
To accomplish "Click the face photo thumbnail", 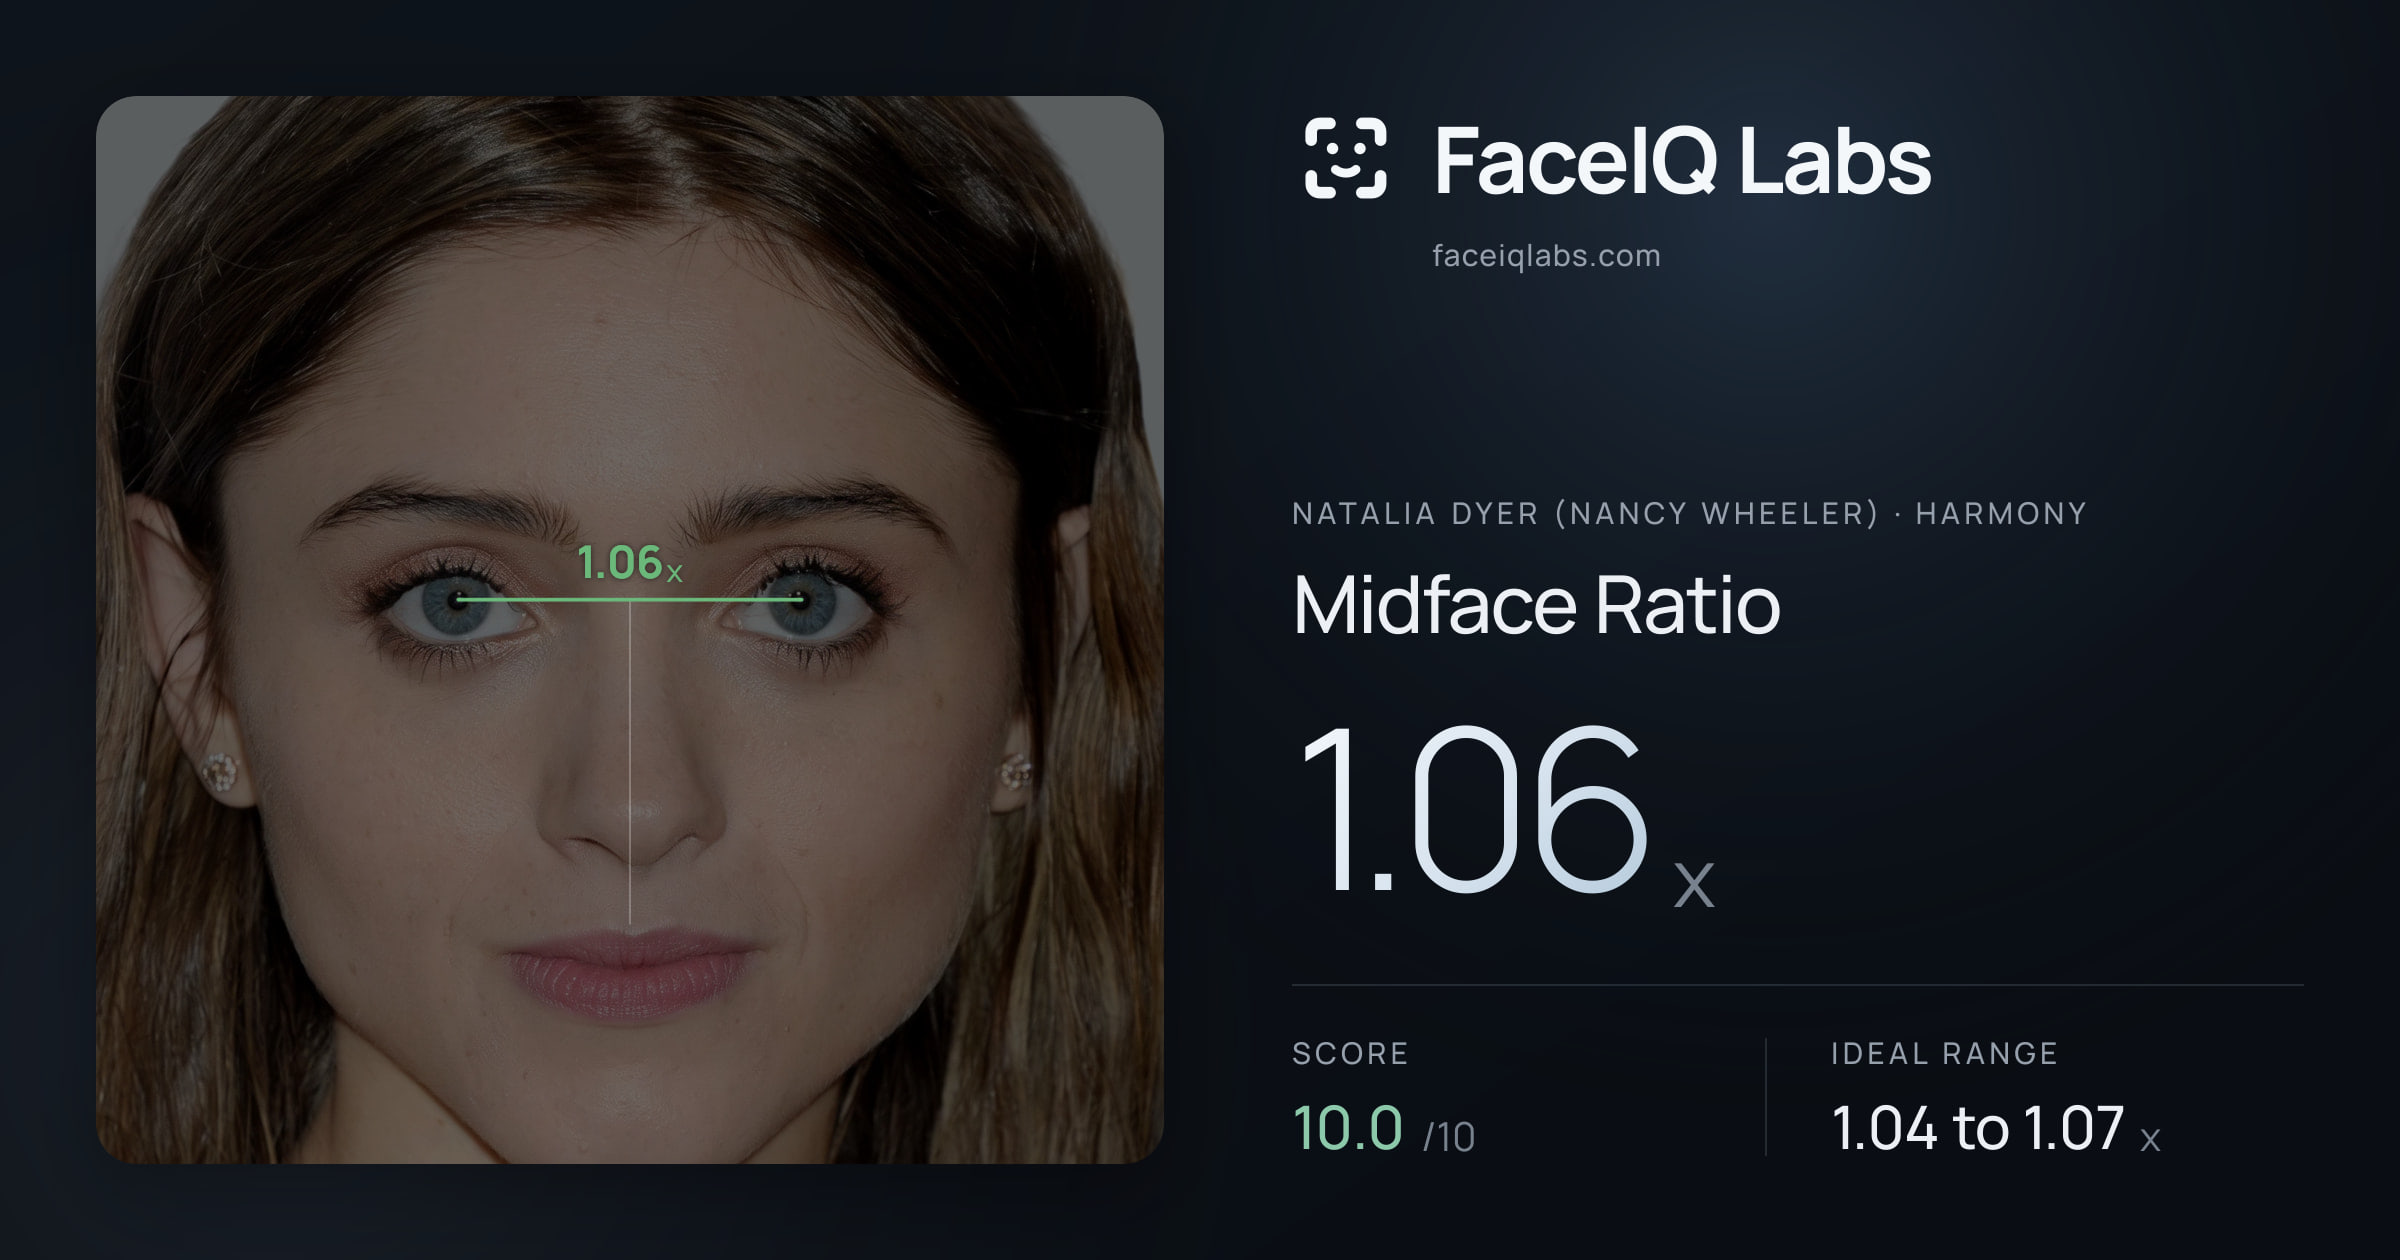I will coord(630,630).
